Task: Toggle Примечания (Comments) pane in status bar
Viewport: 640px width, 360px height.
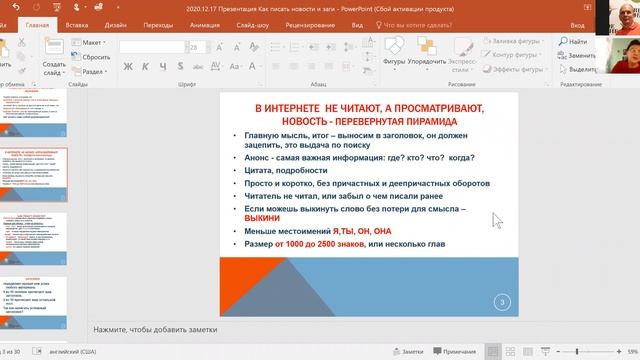Action: pyautogui.click(x=454, y=351)
